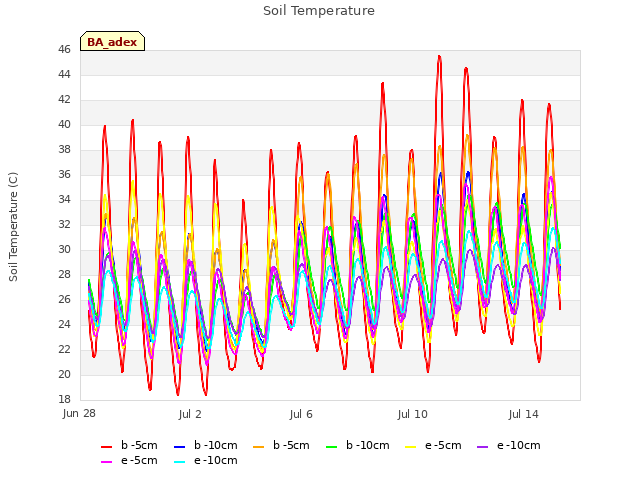Click the orange b -5cm legend swatch
Viewport: 640px width, 480px height.
[x=259, y=447]
